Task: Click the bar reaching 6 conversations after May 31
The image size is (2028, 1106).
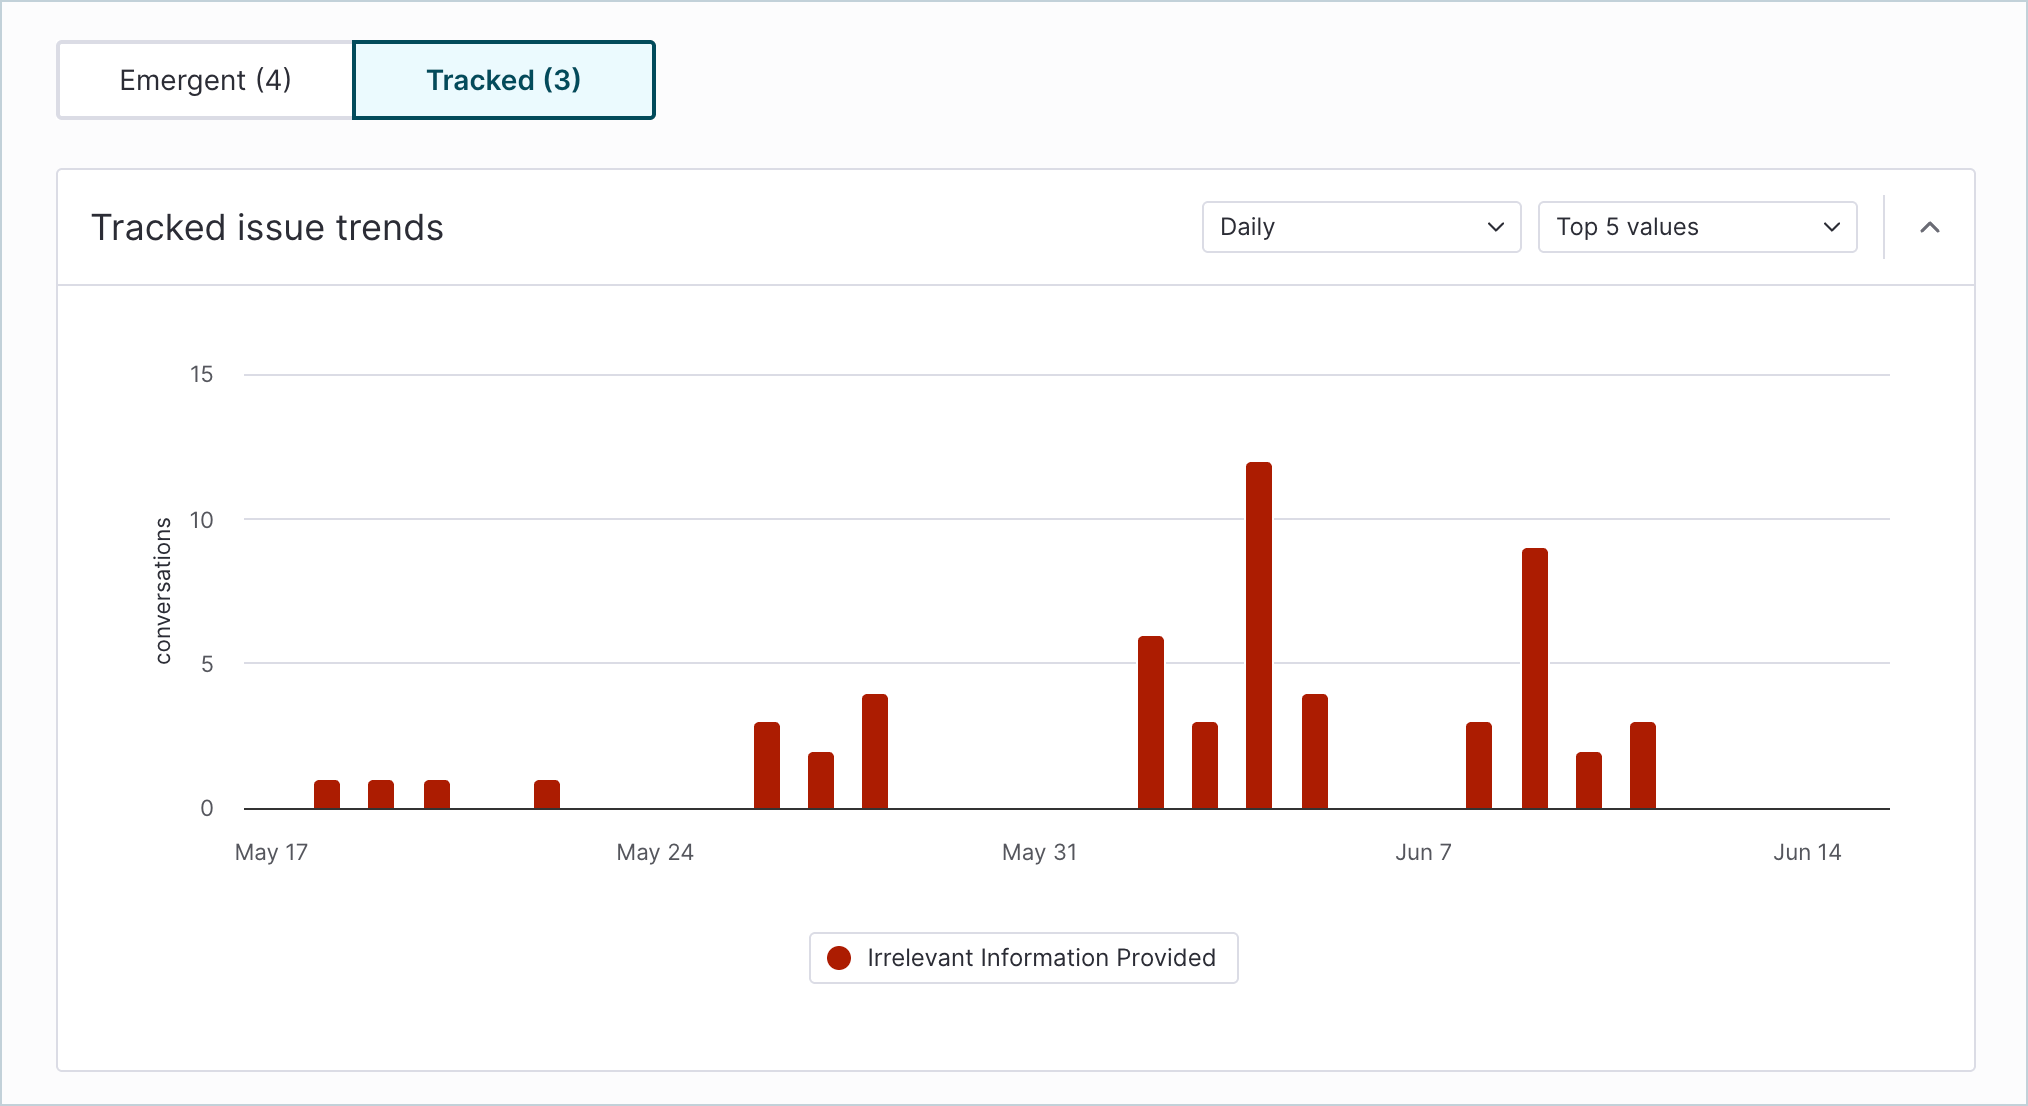Action: pos(1151,722)
